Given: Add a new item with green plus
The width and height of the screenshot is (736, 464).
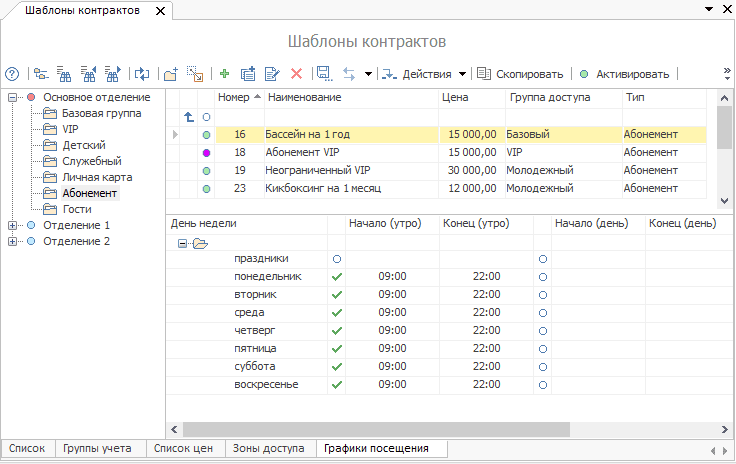Looking at the screenshot, I should pyautogui.click(x=224, y=74).
